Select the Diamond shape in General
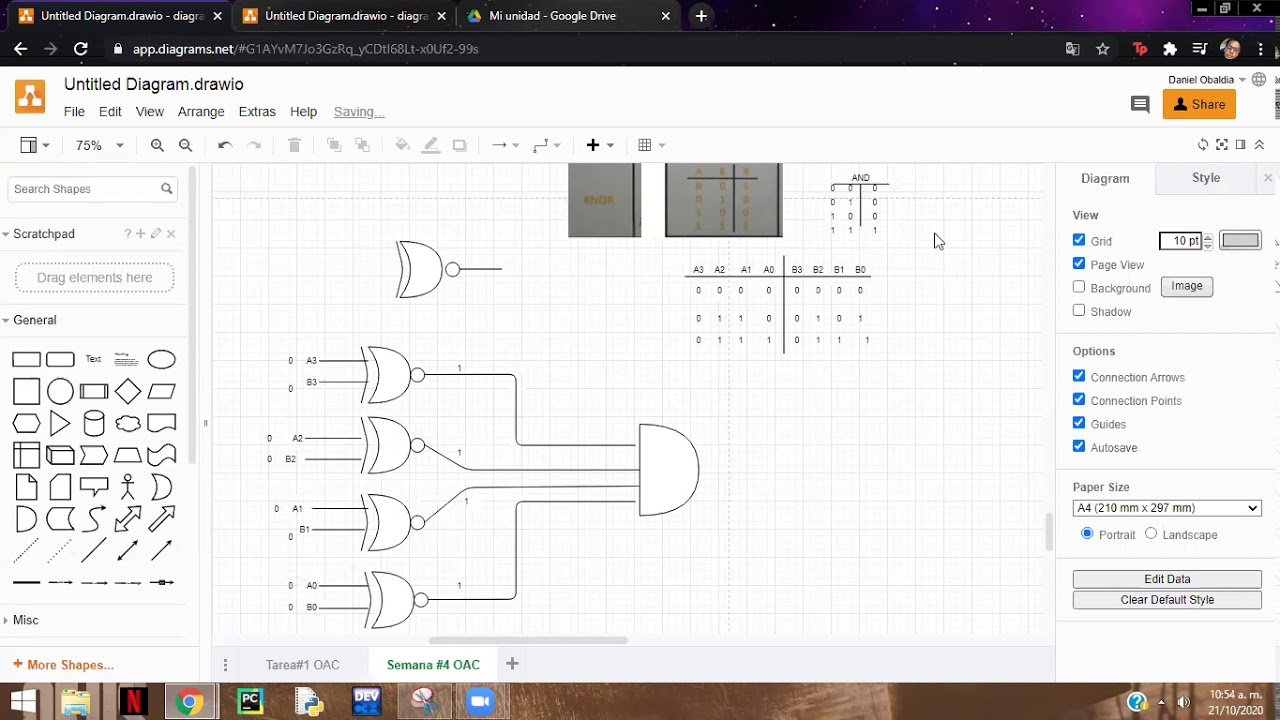Viewport: 1280px width, 720px height. (128, 391)
